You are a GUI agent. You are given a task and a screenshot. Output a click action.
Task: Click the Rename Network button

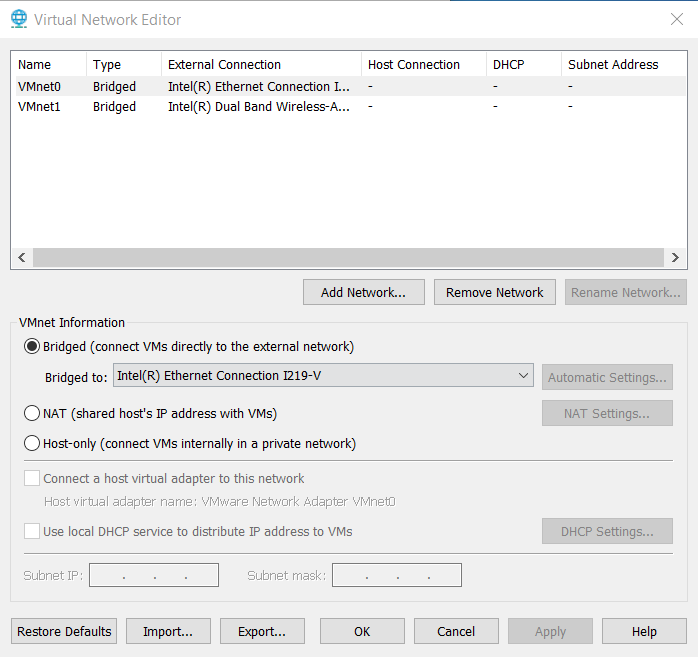tap(625, 292)
